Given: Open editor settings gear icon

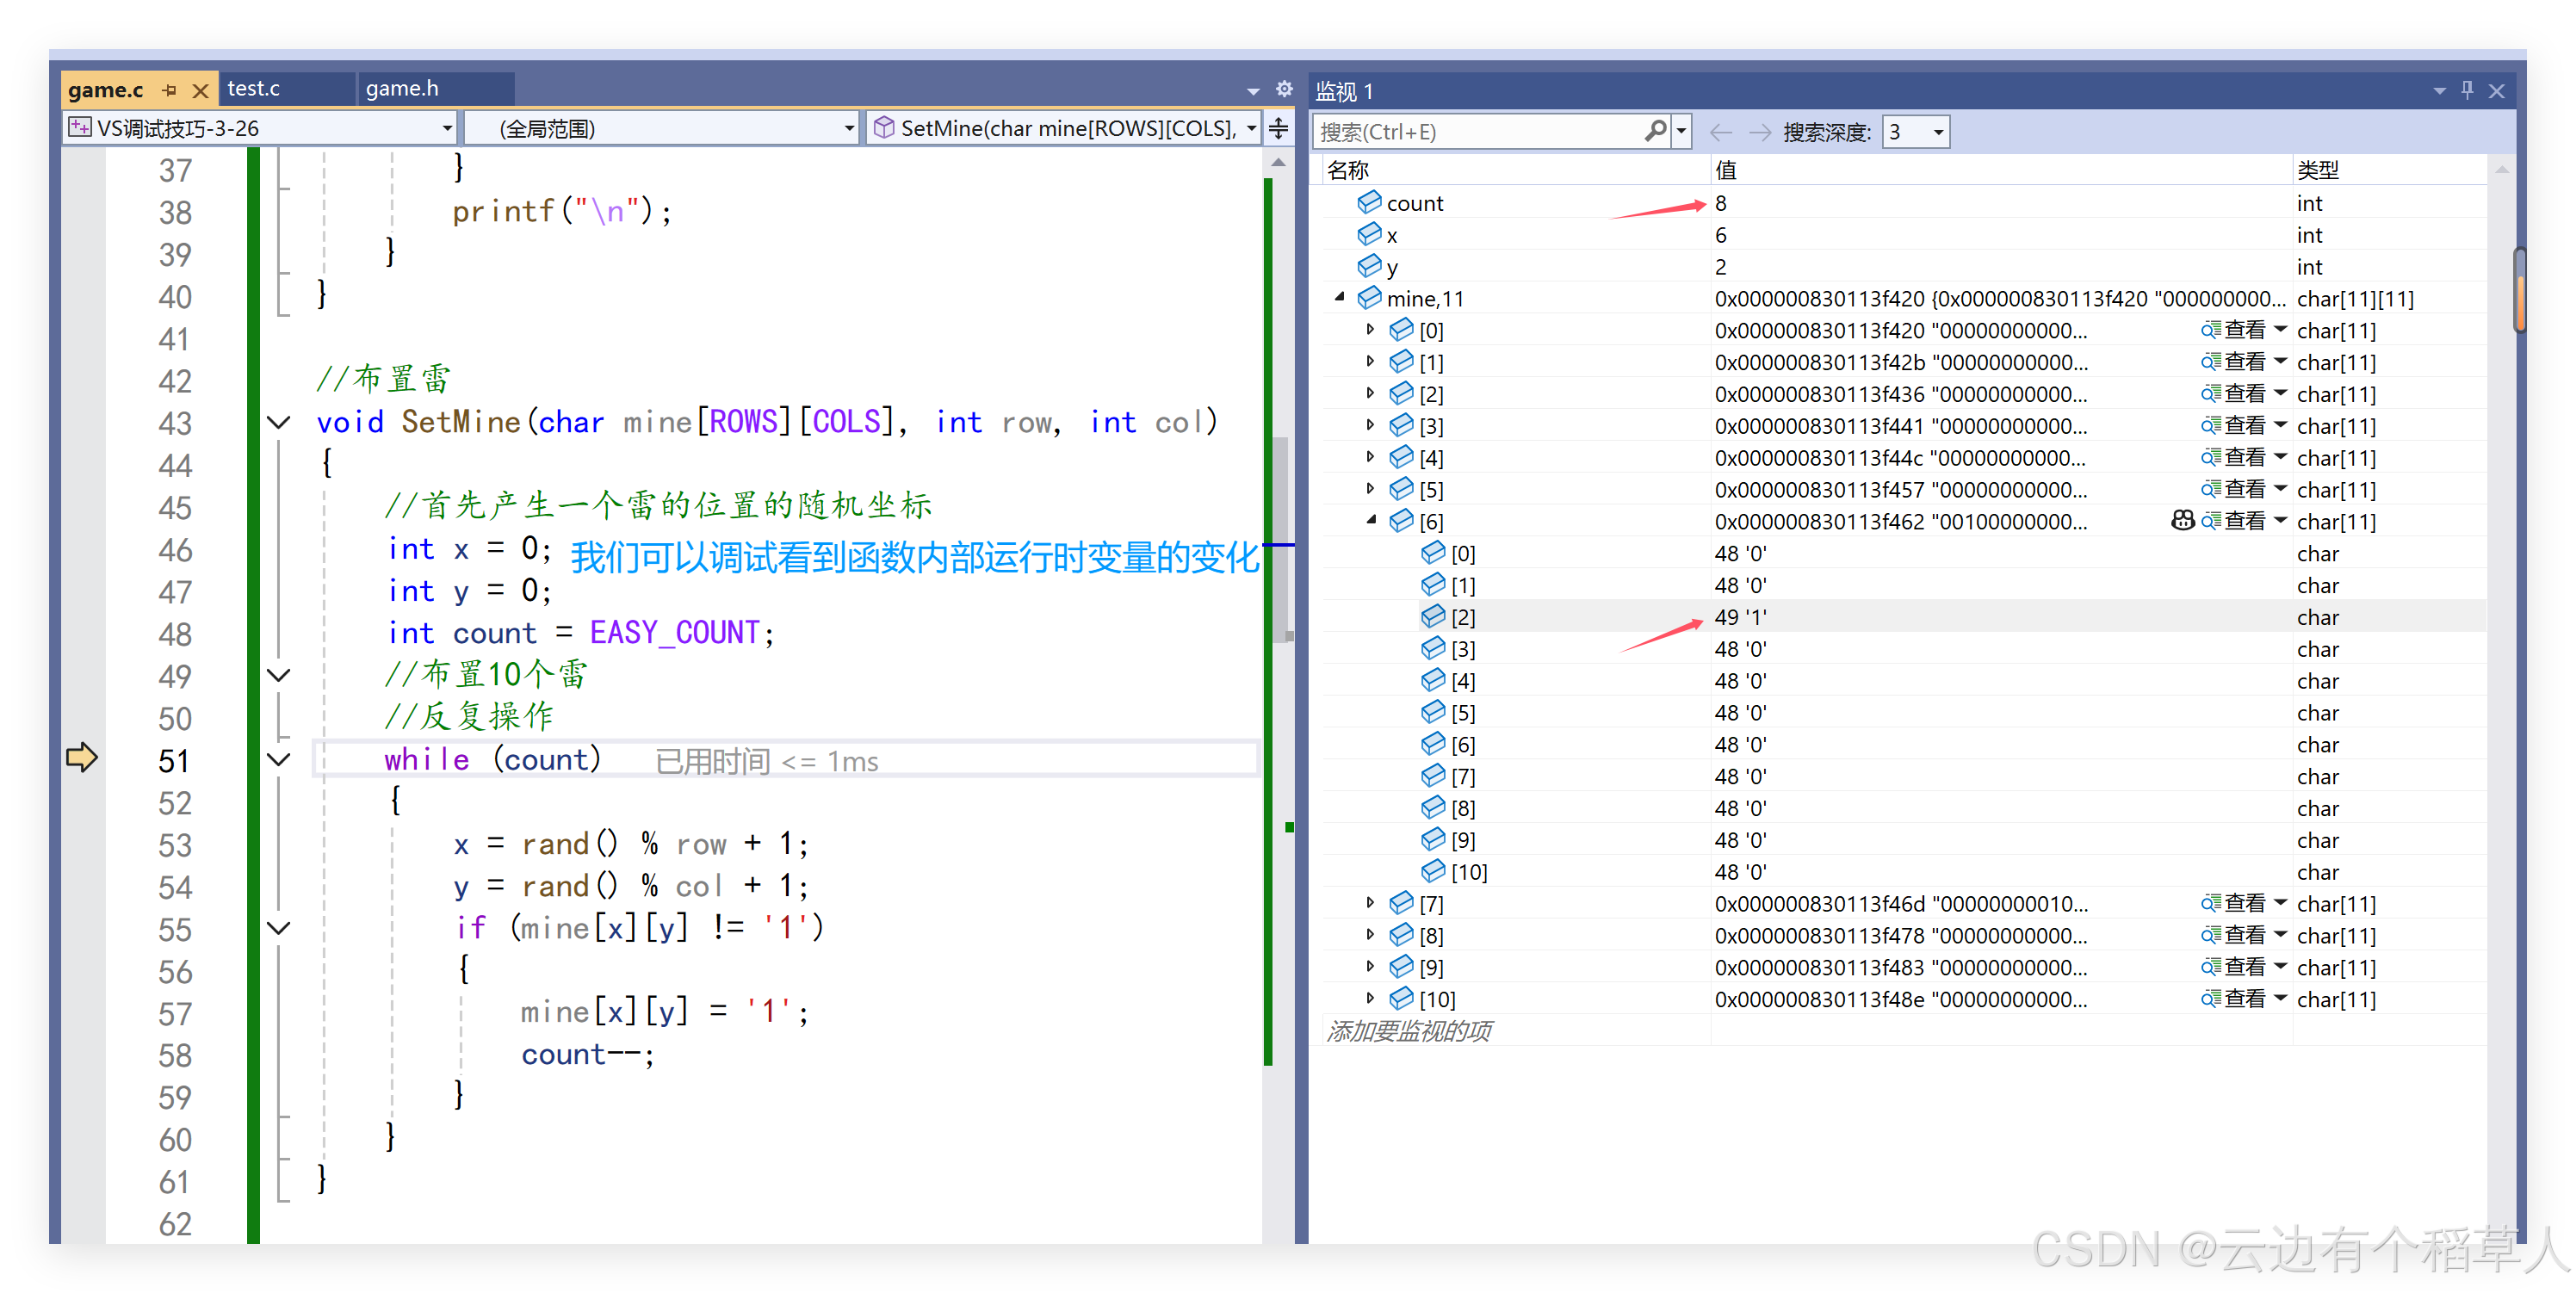Looking at the screenshot, I should pyautogui.click(x=1284, y=89).
